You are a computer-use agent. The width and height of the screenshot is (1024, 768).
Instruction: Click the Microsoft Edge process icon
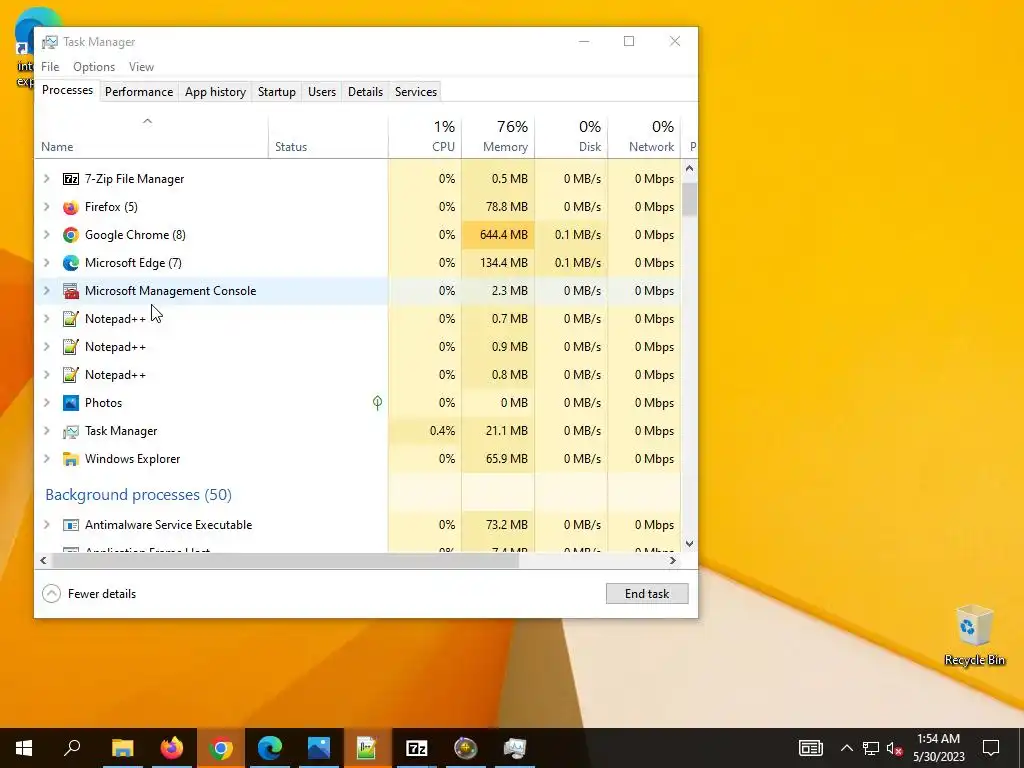click(x=71, y=263)
